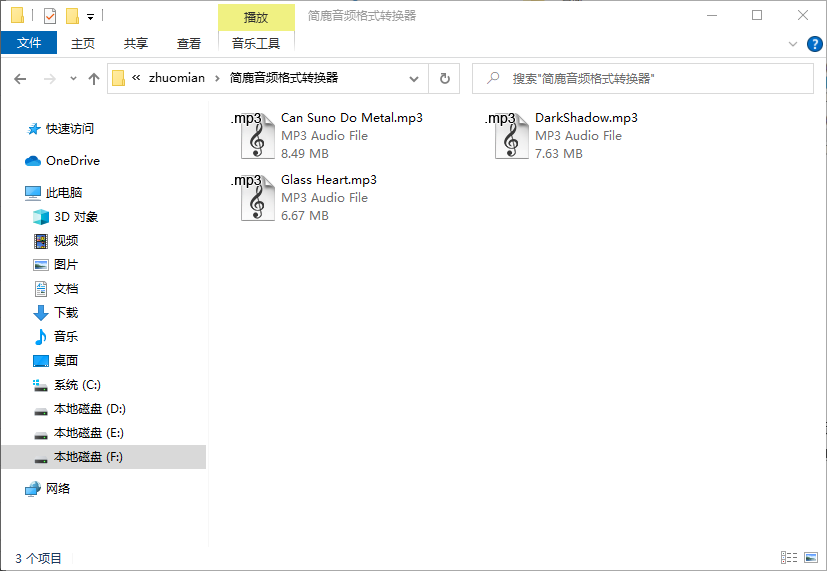
Task: Focus the search box for this folder
Action: [643, 79]
